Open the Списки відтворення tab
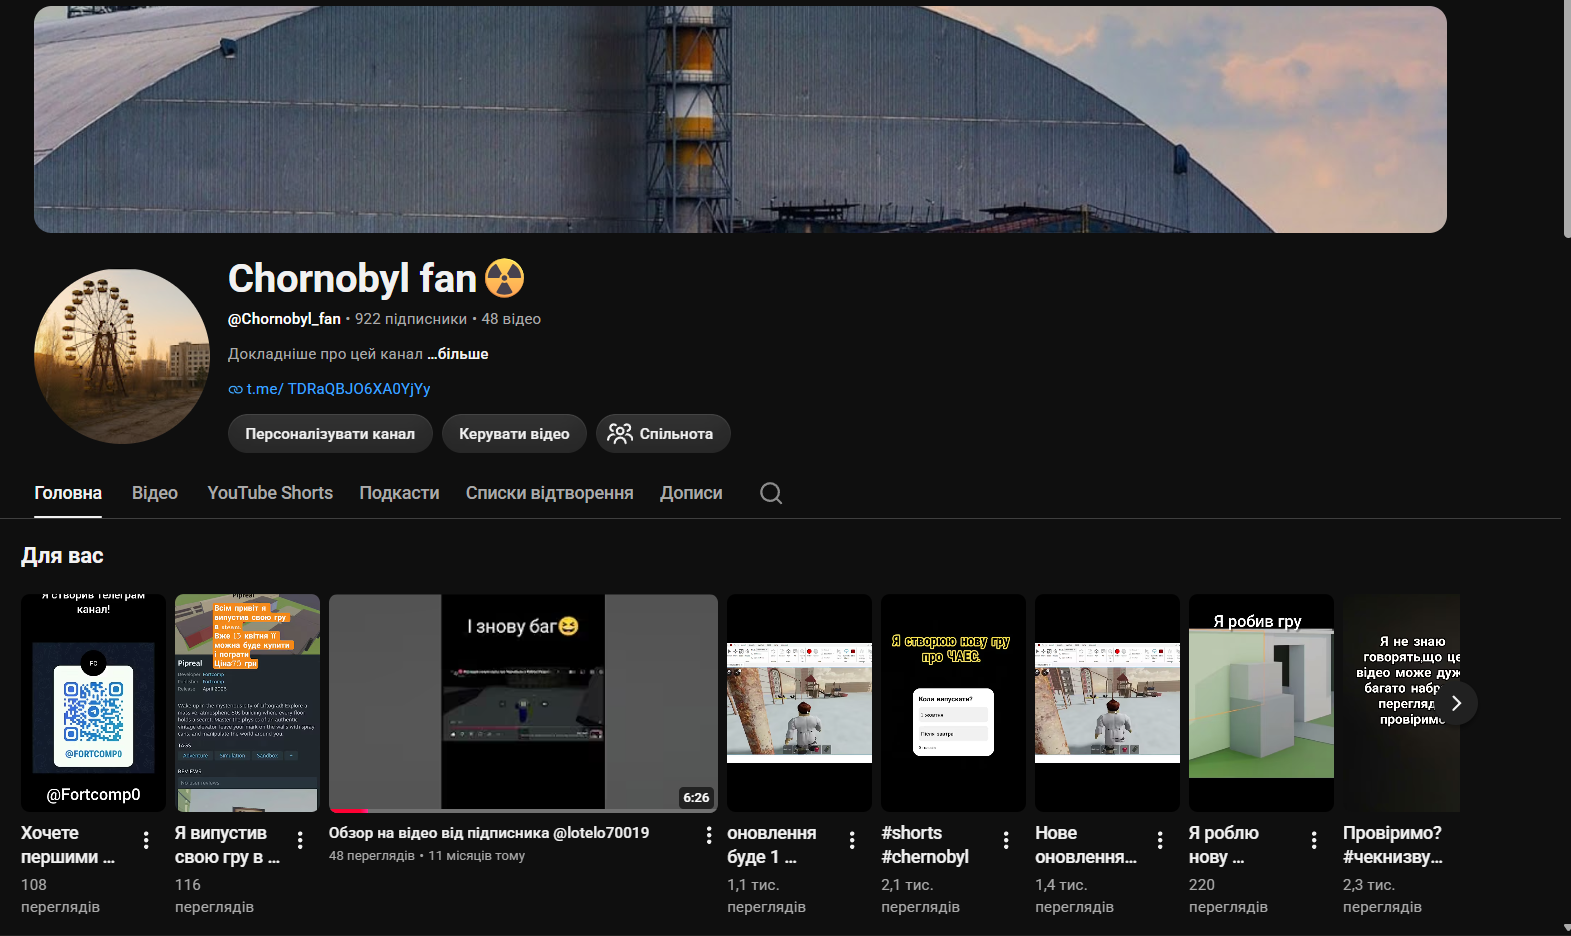Viewport: 1571px width, 936px height. 549,493
